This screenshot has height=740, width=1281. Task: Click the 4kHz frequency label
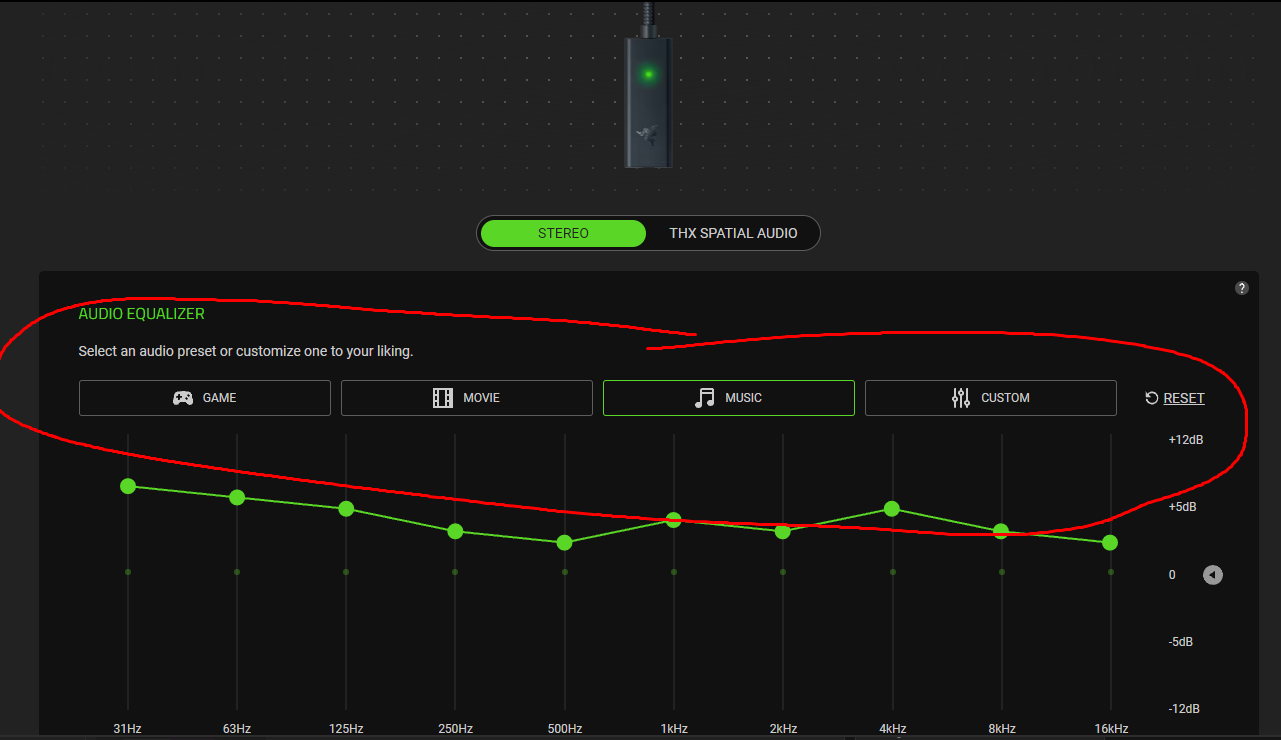pyautogui.click(x=892, y=729)
